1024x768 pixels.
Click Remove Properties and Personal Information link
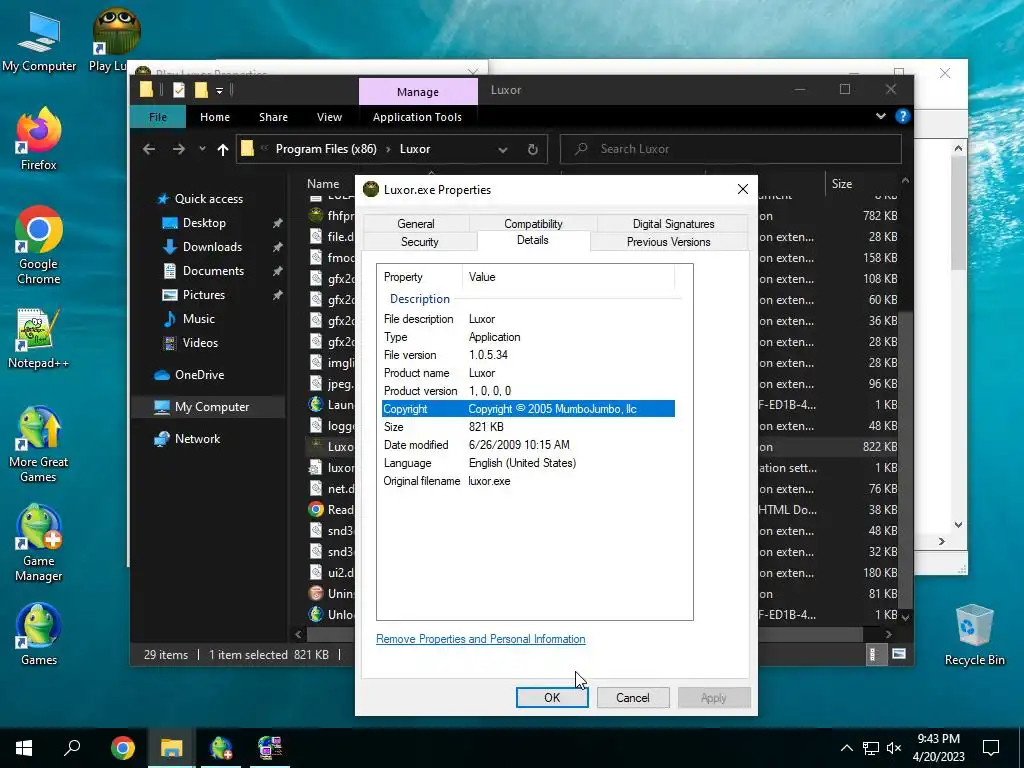[x=481, y=639]
